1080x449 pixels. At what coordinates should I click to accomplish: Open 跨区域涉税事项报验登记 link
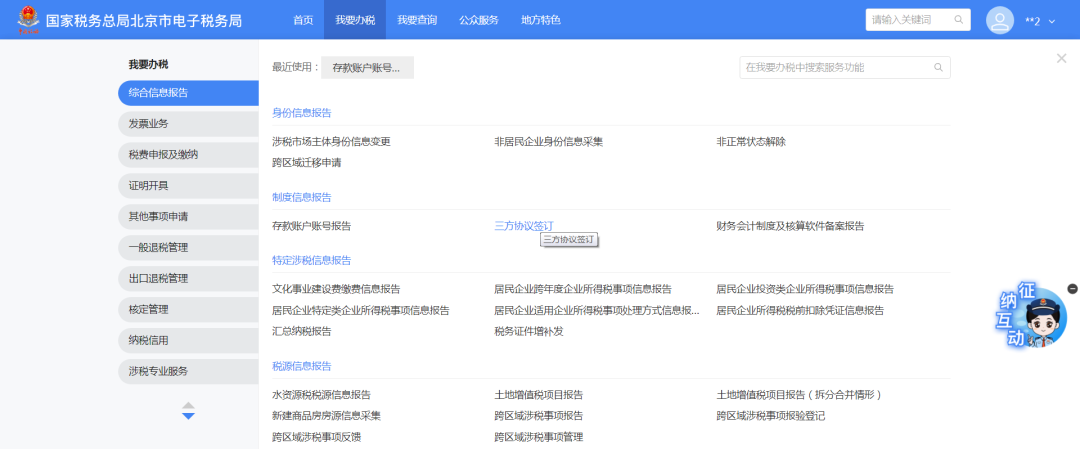point(771,416)
